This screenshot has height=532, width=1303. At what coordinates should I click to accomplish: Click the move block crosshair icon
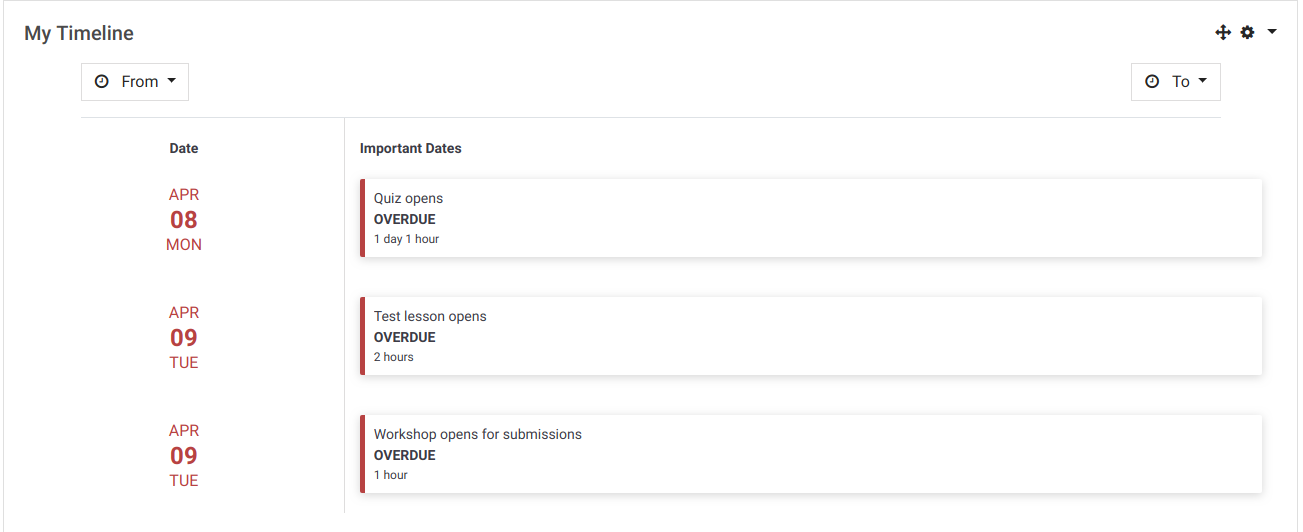pyautogui.click(x=1222, y=33)
